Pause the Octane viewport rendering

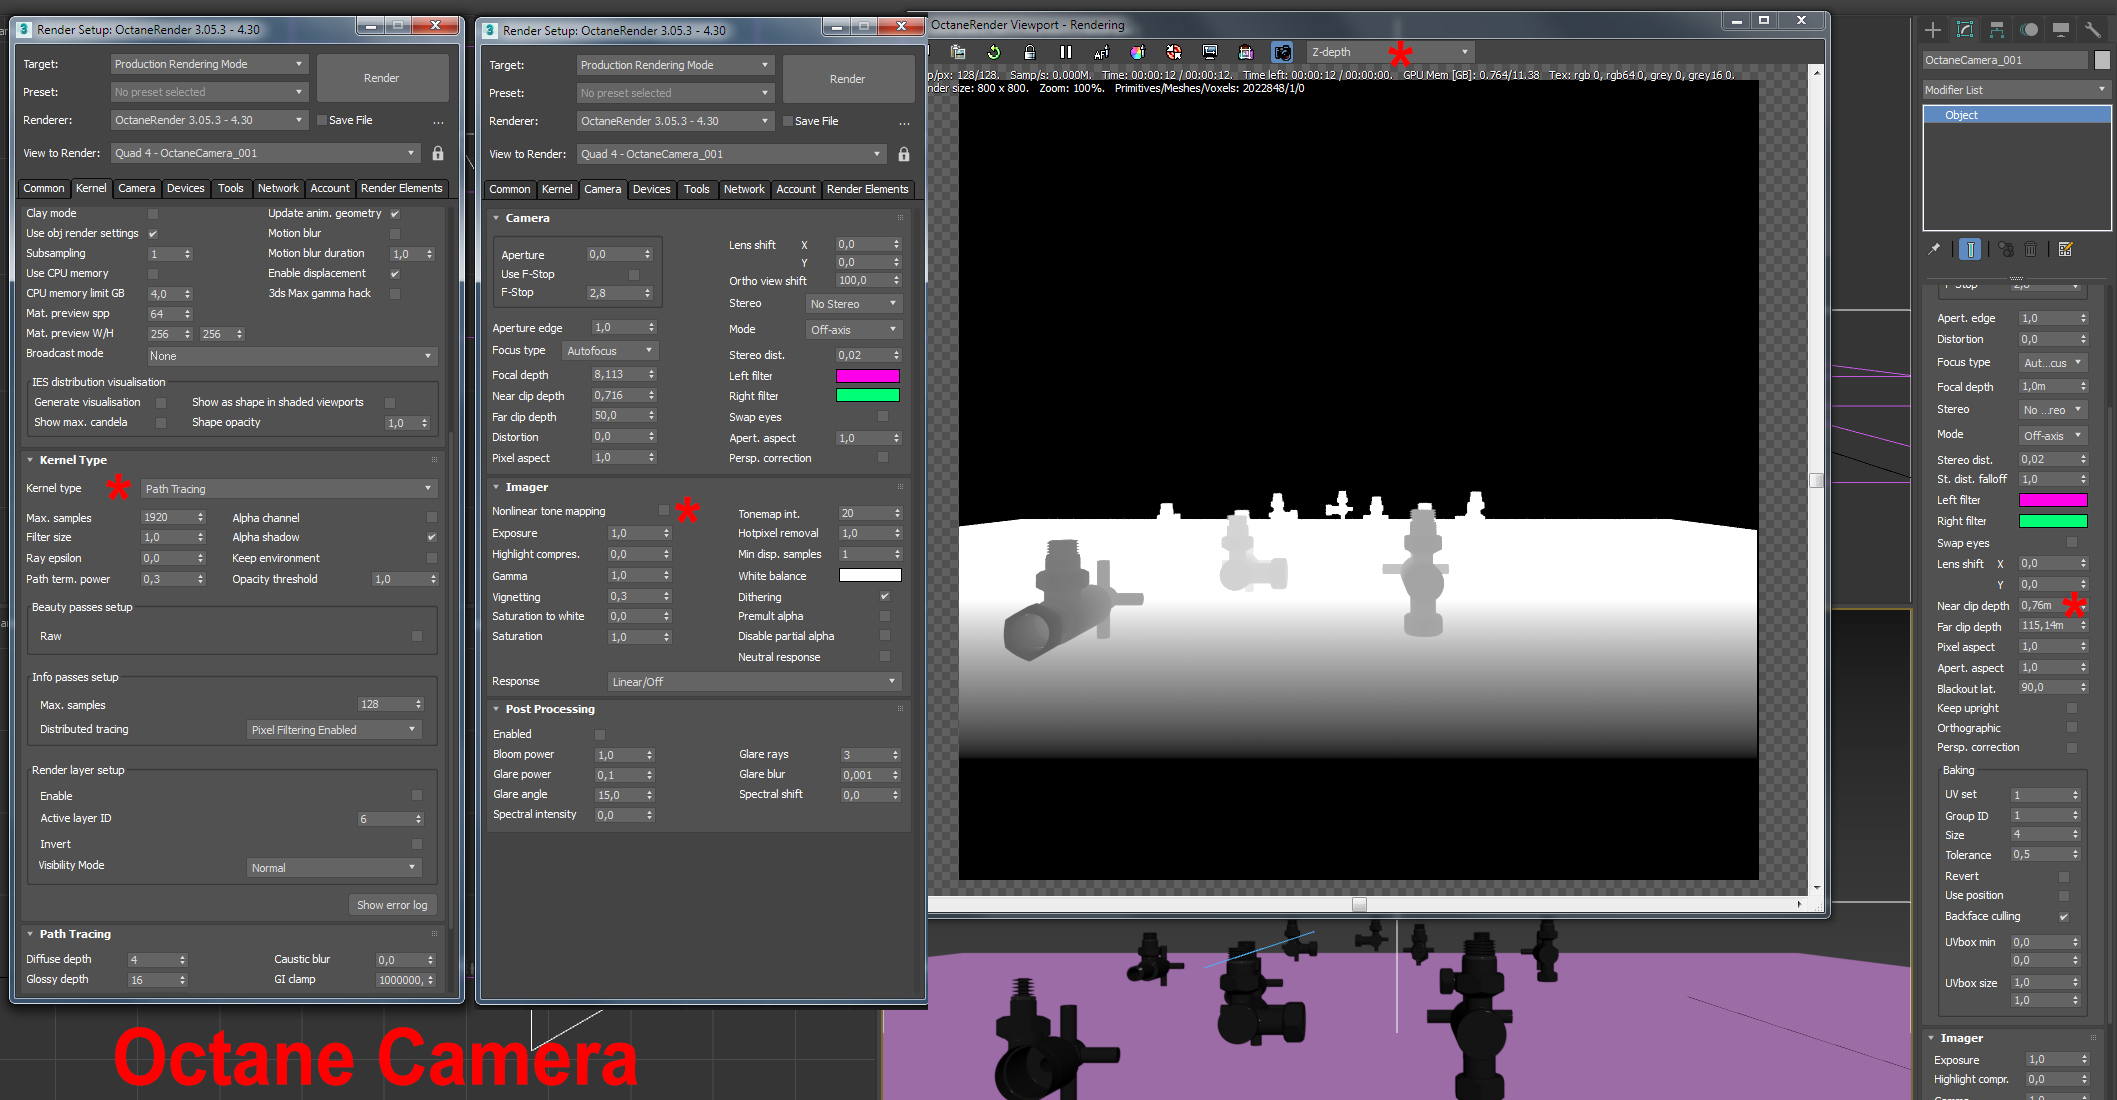click(1065, 52)
